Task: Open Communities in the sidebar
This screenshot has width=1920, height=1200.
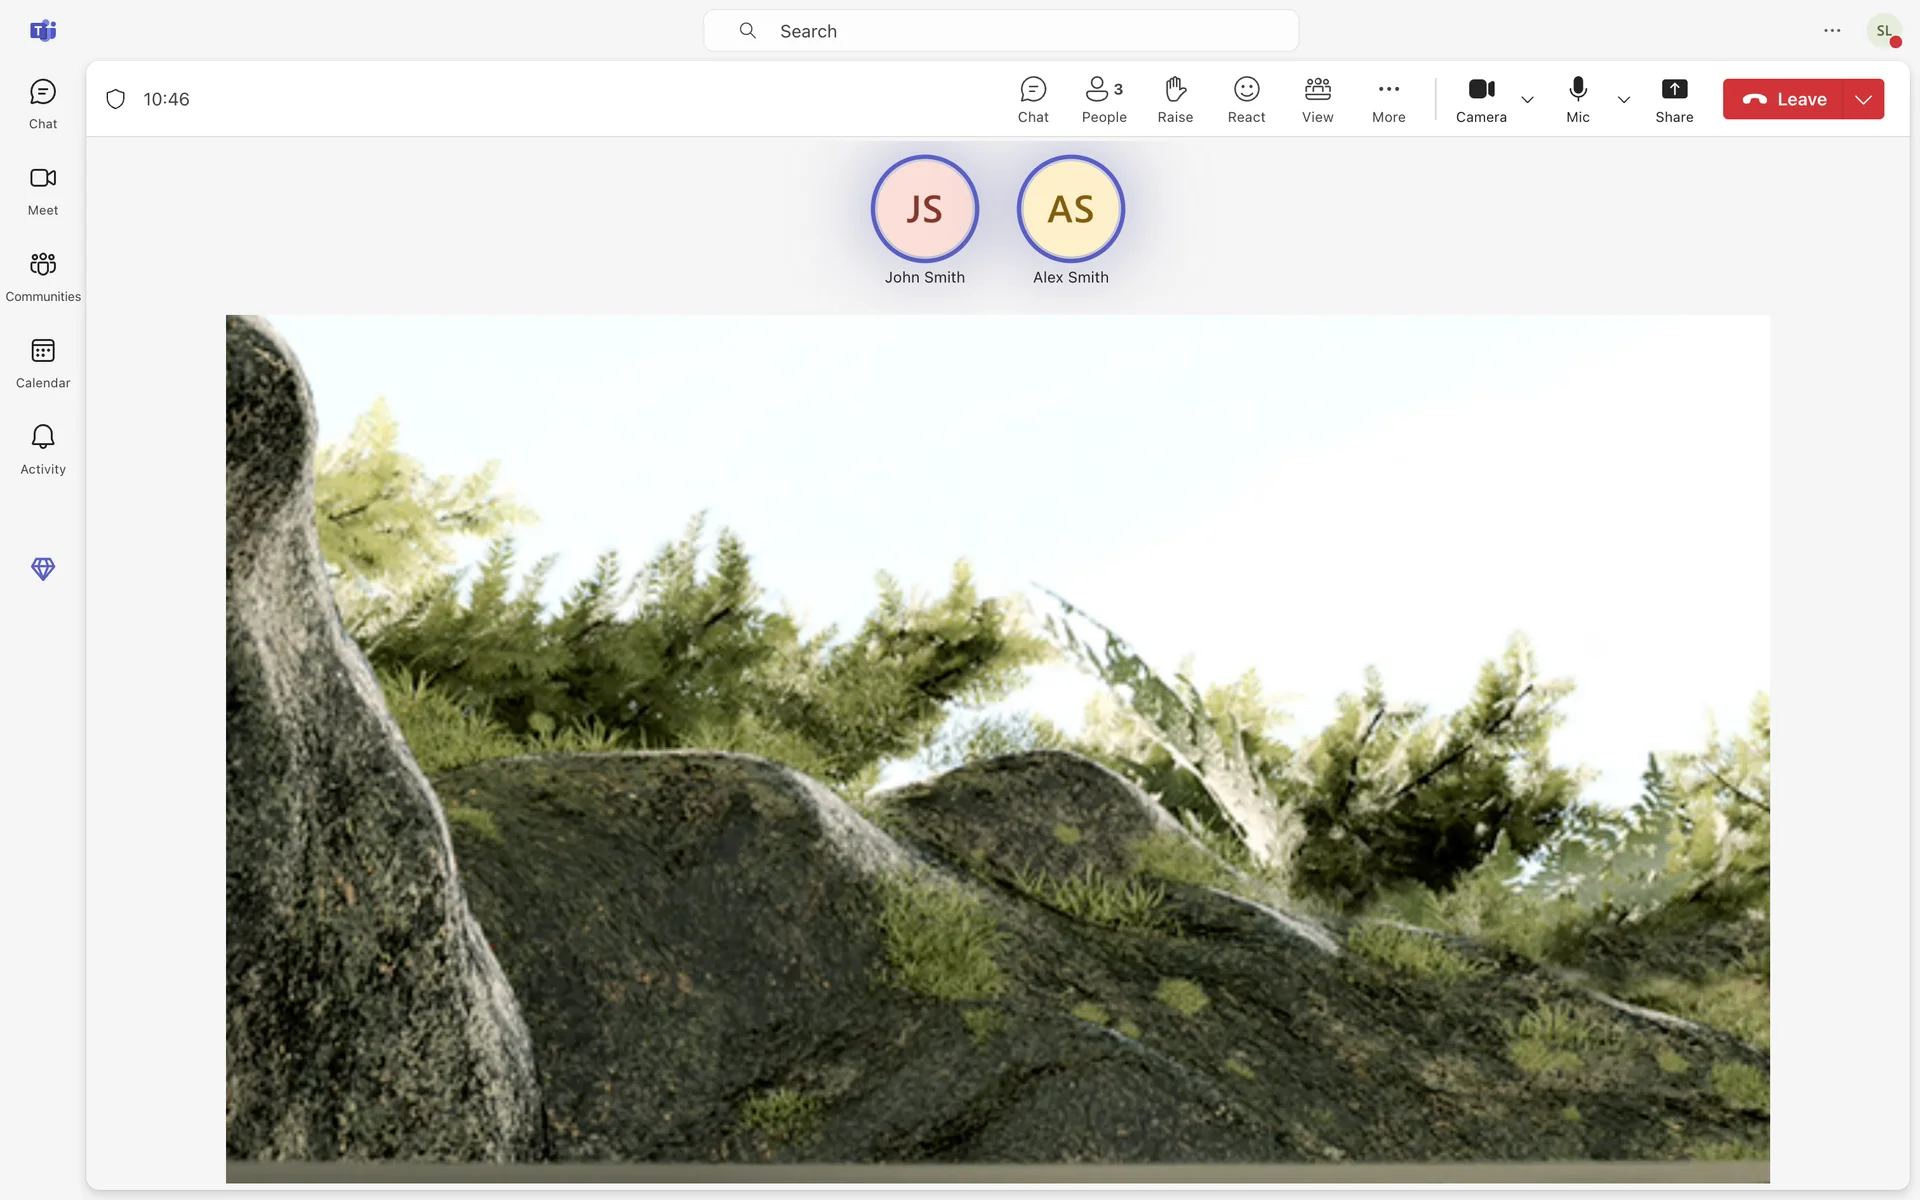Action: tap(43, 277)
